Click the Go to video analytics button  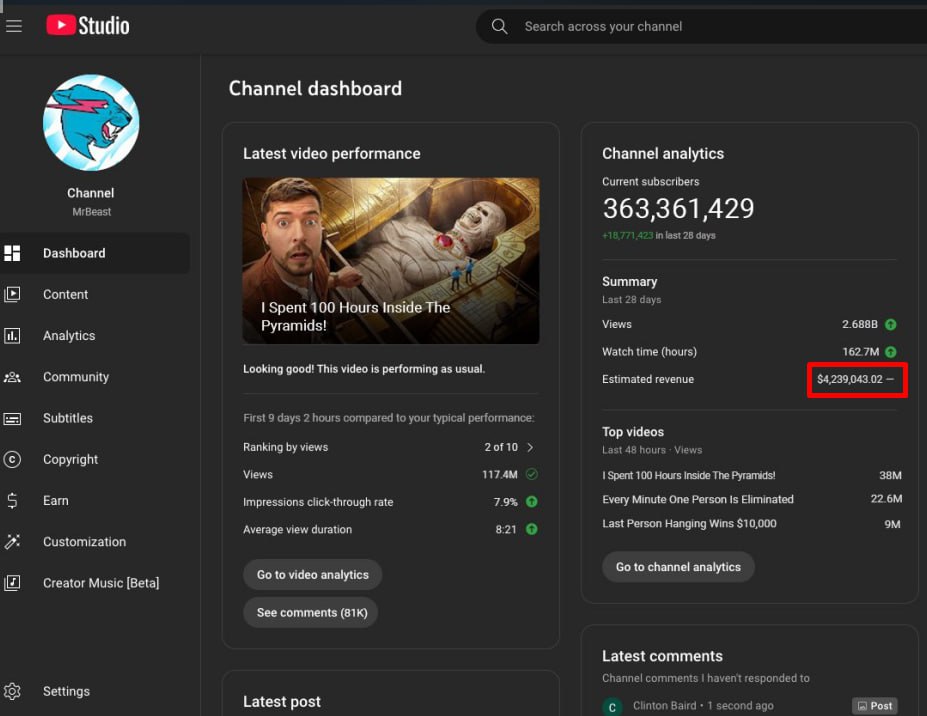click(x=312, y=574)
